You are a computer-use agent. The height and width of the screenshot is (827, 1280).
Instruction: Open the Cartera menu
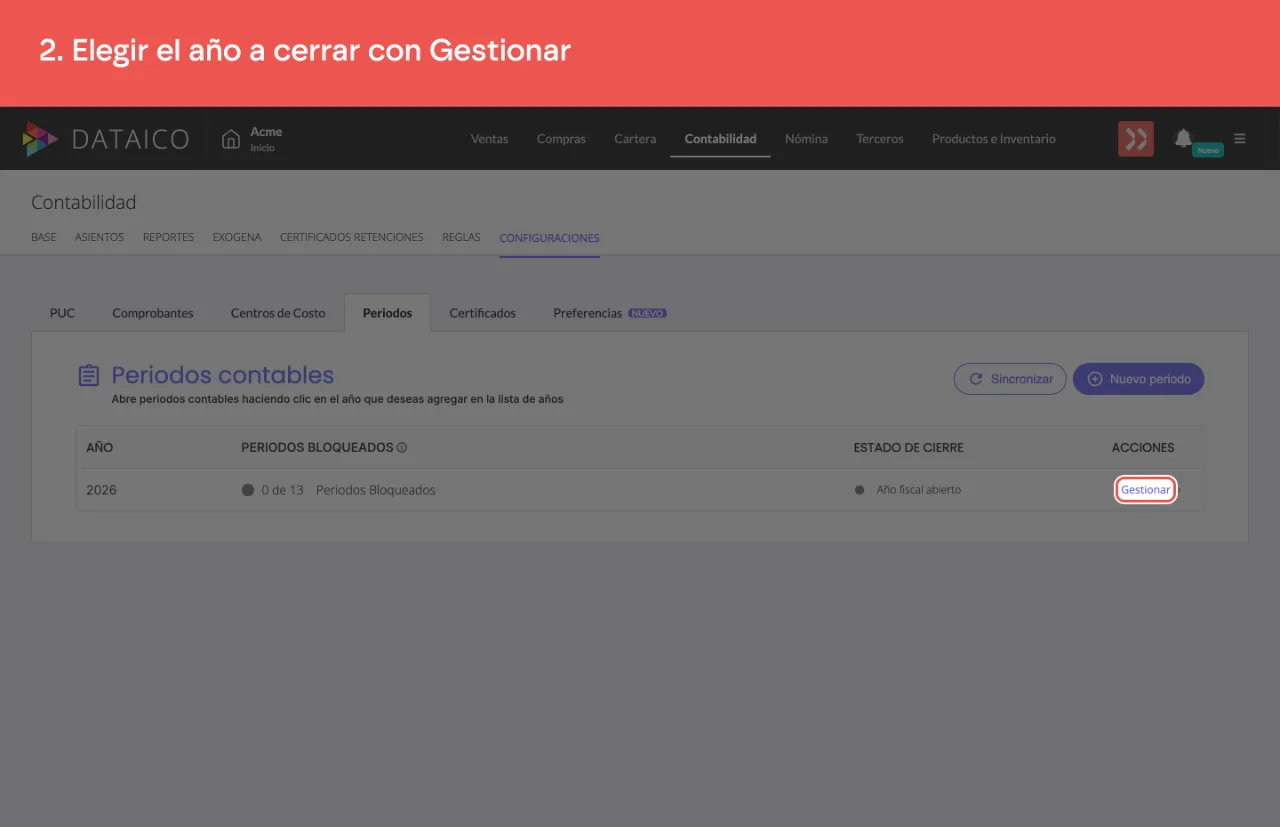635,139
